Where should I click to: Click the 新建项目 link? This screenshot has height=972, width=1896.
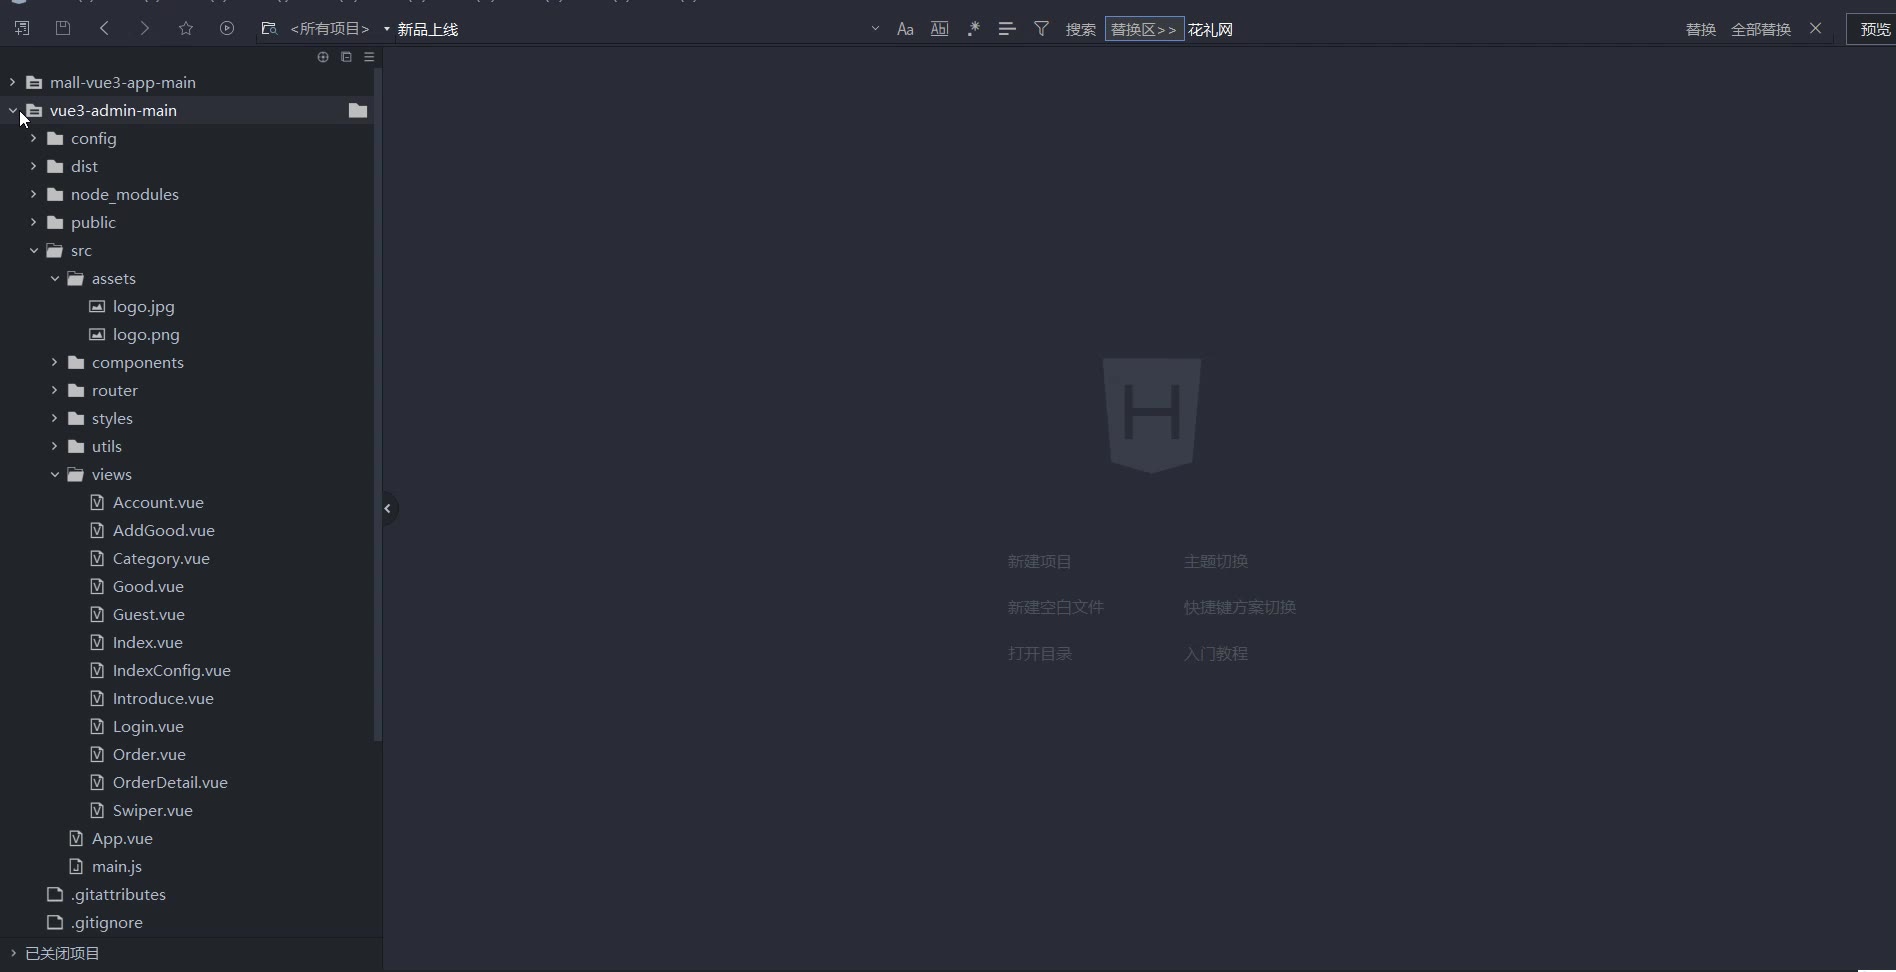1040,561
